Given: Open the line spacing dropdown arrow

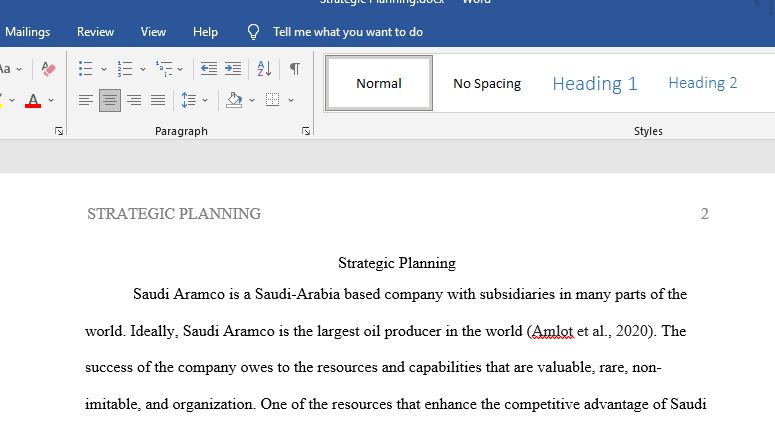Looking at the screenshot, I should click(x=205, y=100).
